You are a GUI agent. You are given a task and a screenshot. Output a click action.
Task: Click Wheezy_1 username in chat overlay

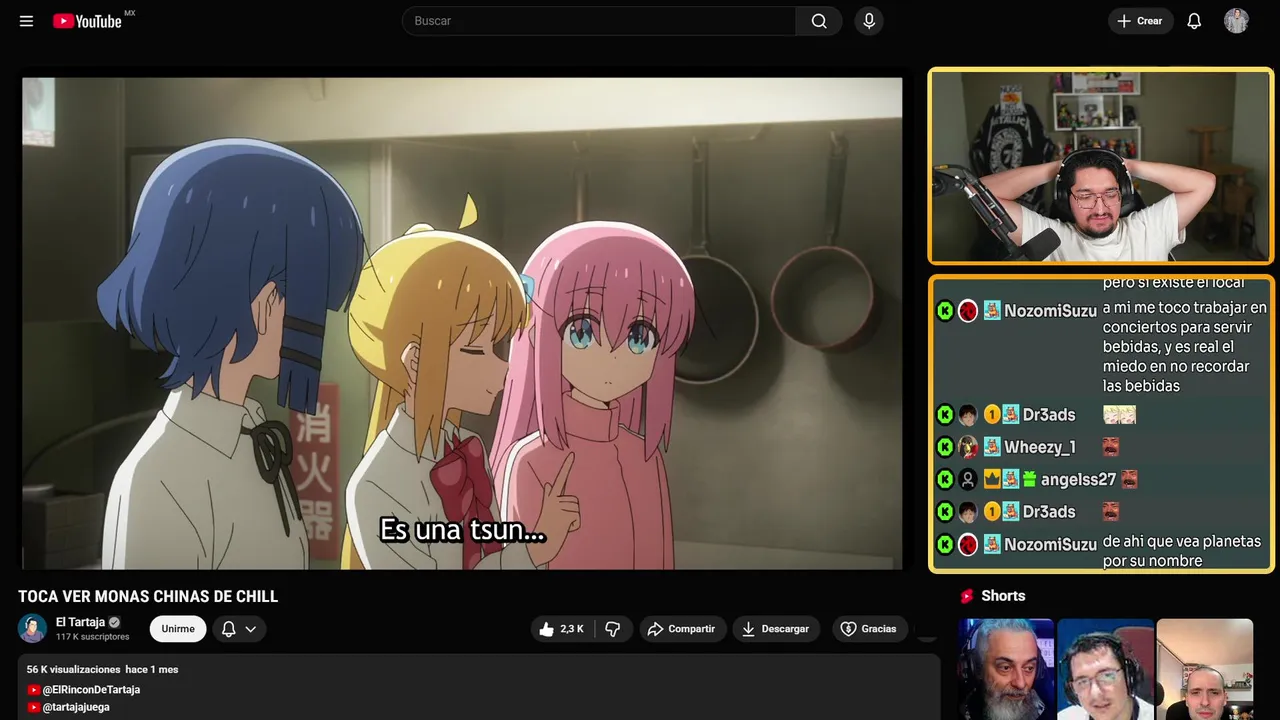coord(1040,447)
